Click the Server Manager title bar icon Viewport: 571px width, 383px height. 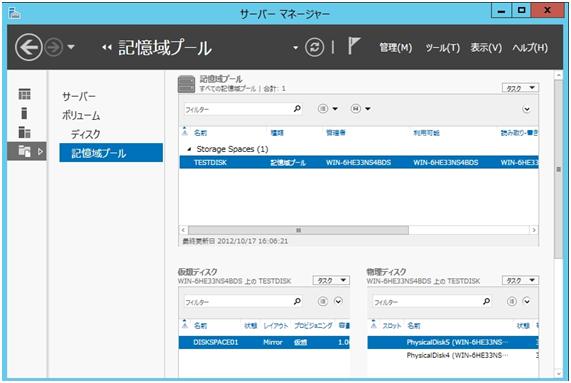[x=15, y=14]
